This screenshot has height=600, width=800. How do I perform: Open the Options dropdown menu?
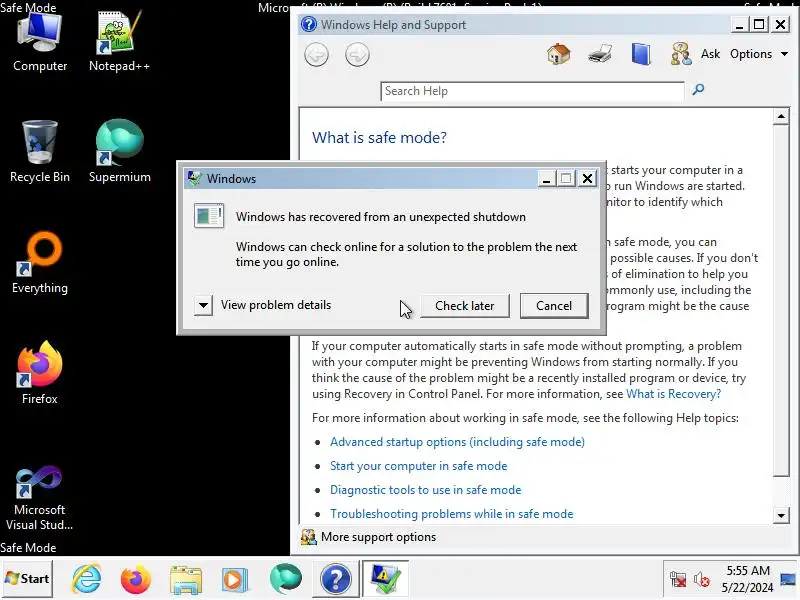pos(759,54)
